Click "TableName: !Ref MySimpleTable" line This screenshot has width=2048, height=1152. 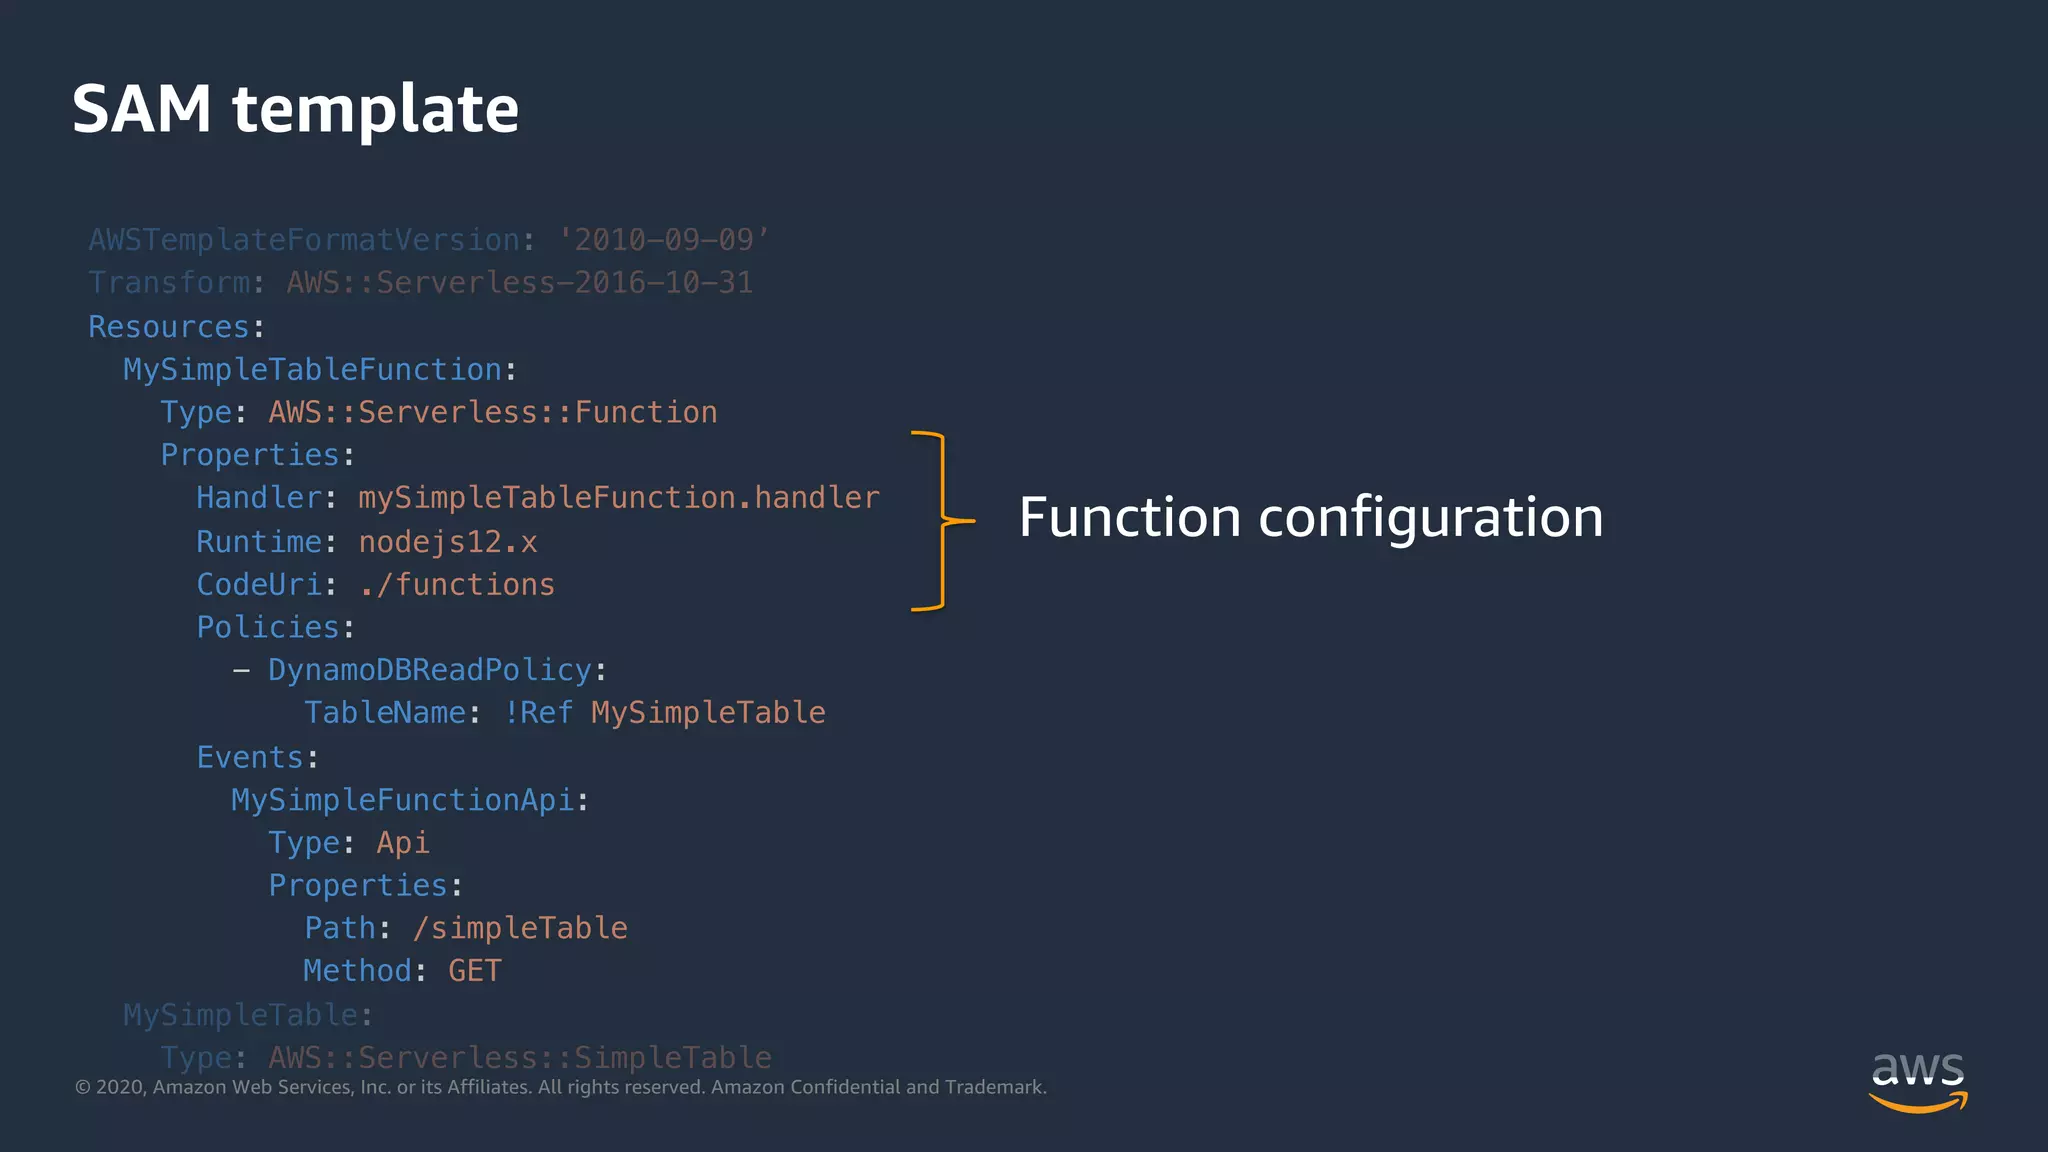(565, 713)
